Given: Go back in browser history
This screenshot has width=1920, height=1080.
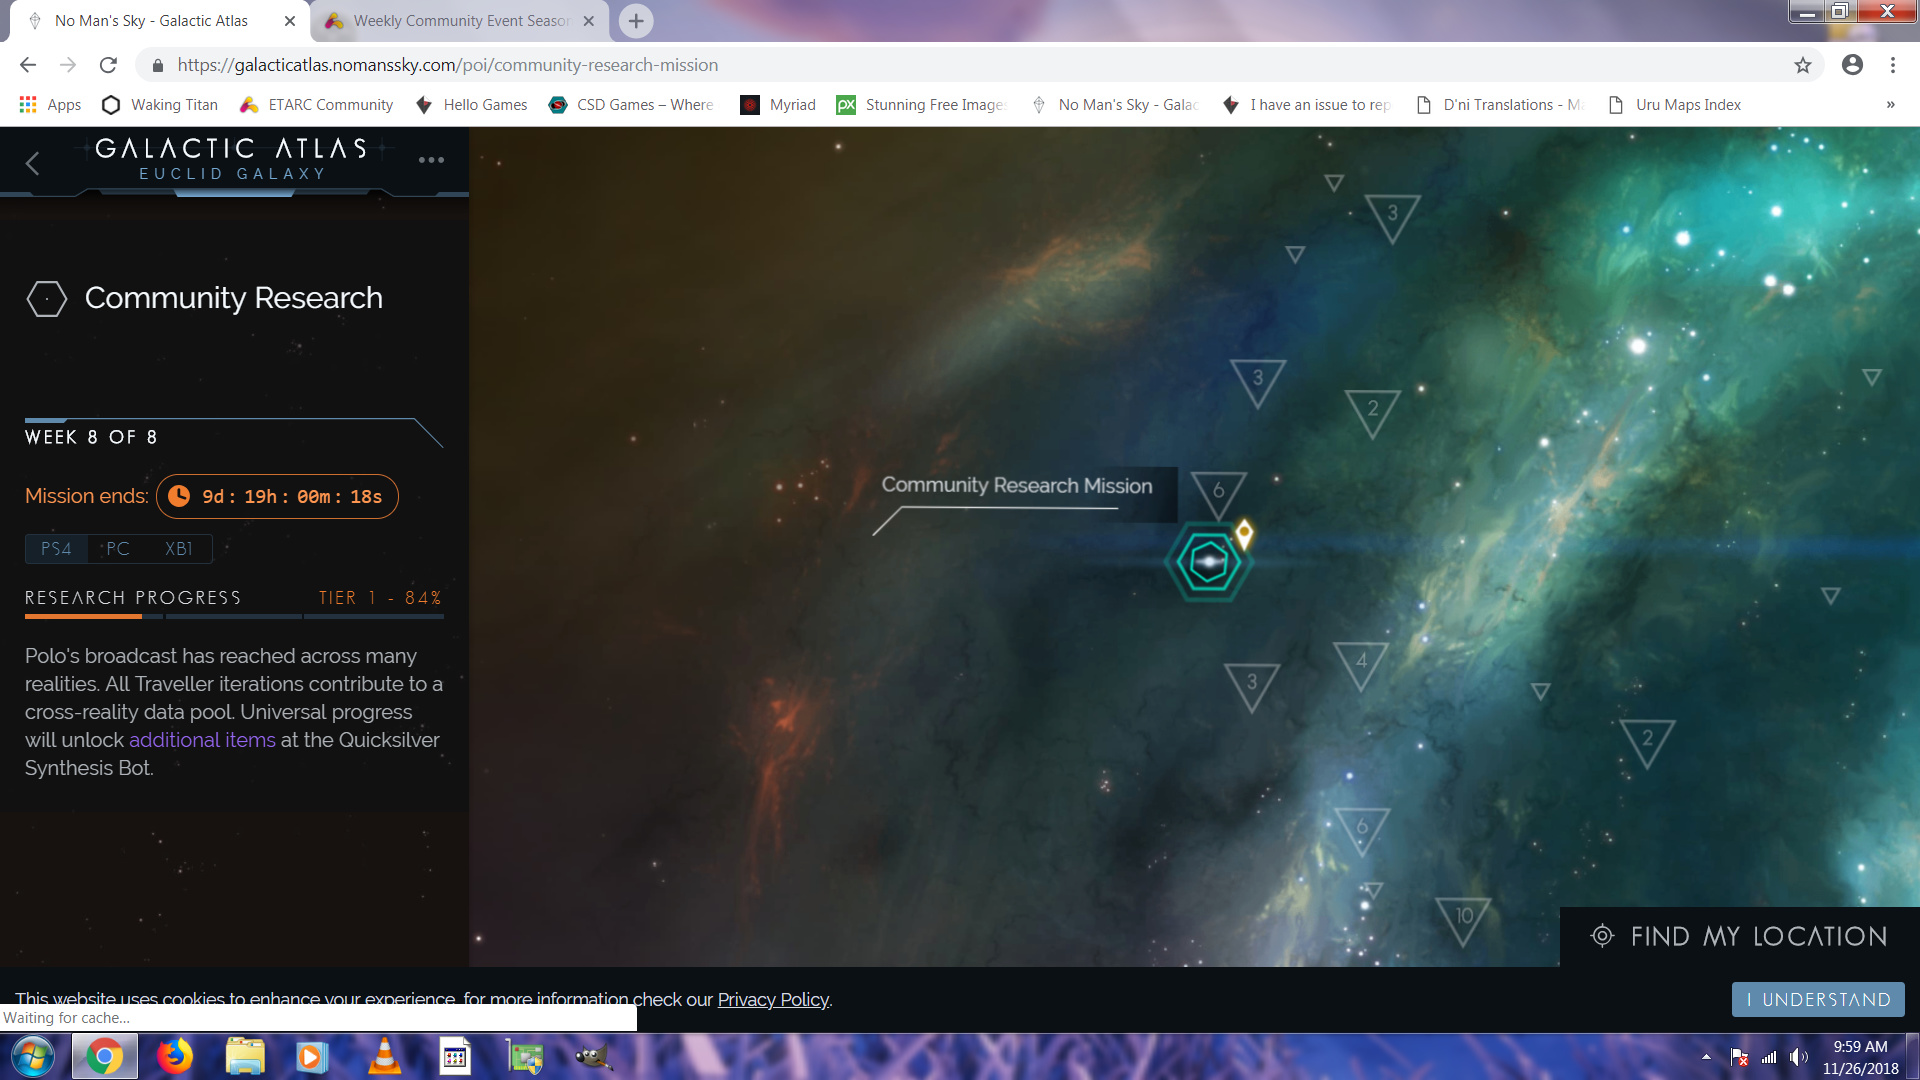Looking at the screenshot, I should [28, 65].
